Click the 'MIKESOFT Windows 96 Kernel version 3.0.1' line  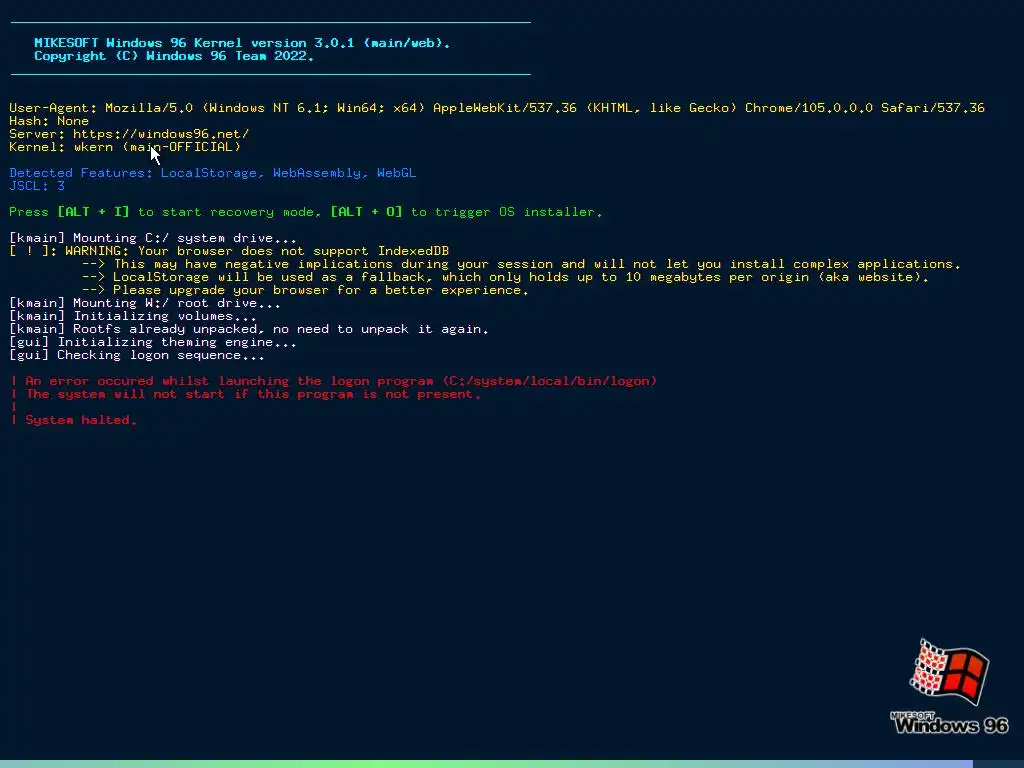coord(242,42)
